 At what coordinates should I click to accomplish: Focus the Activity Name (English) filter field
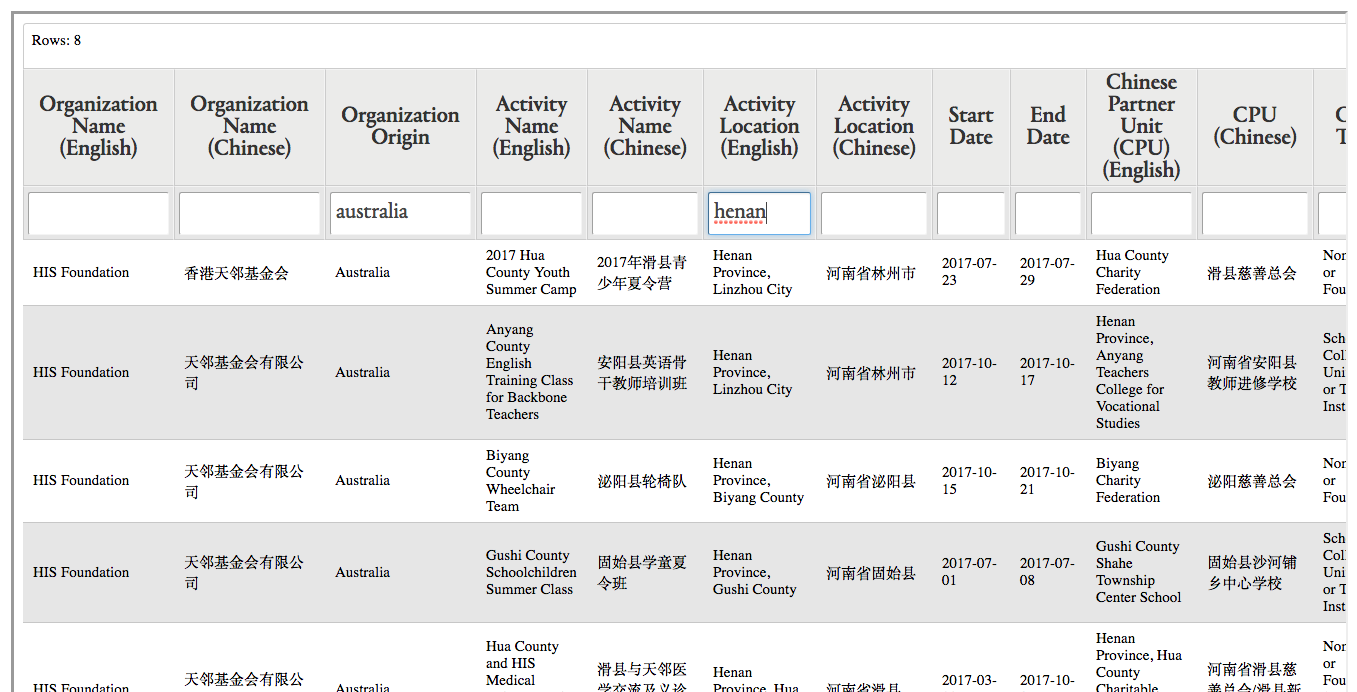tap(531, 213)
